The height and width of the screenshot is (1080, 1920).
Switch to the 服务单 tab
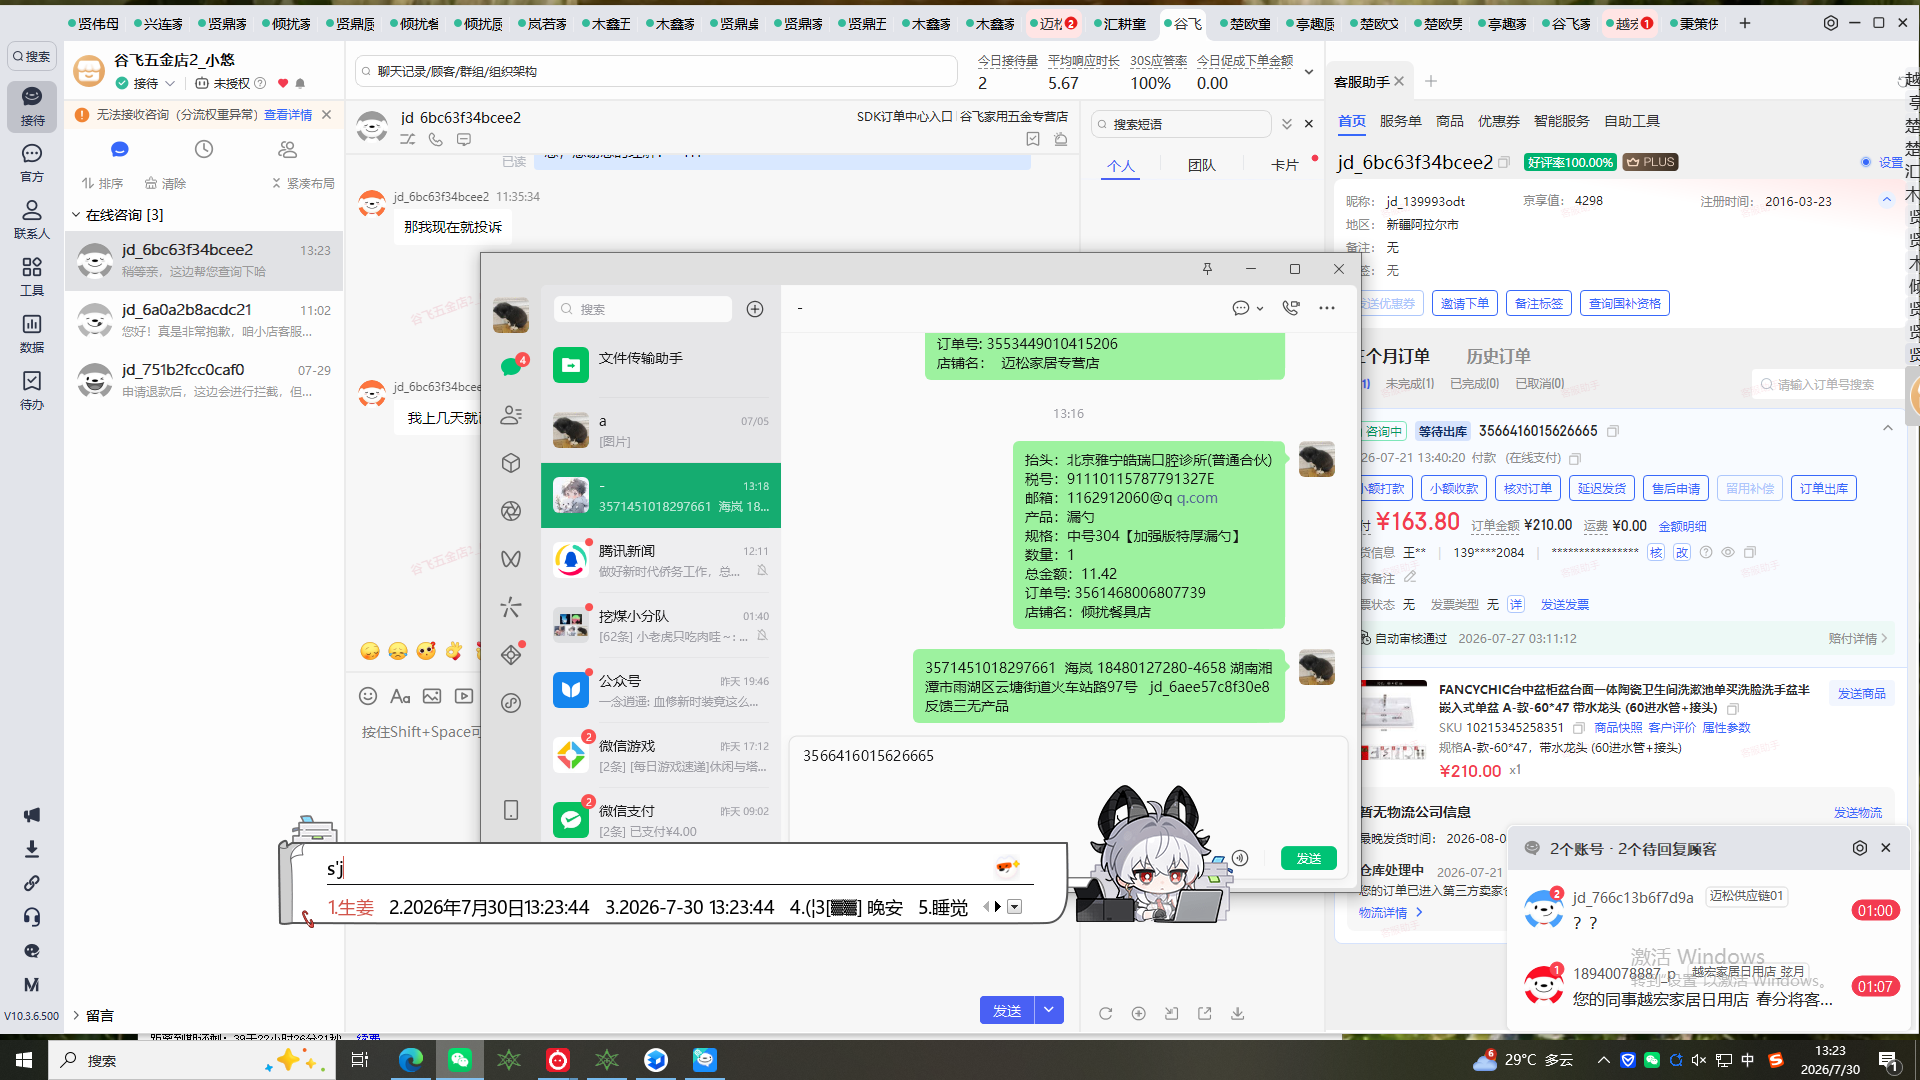point(1400,121)
